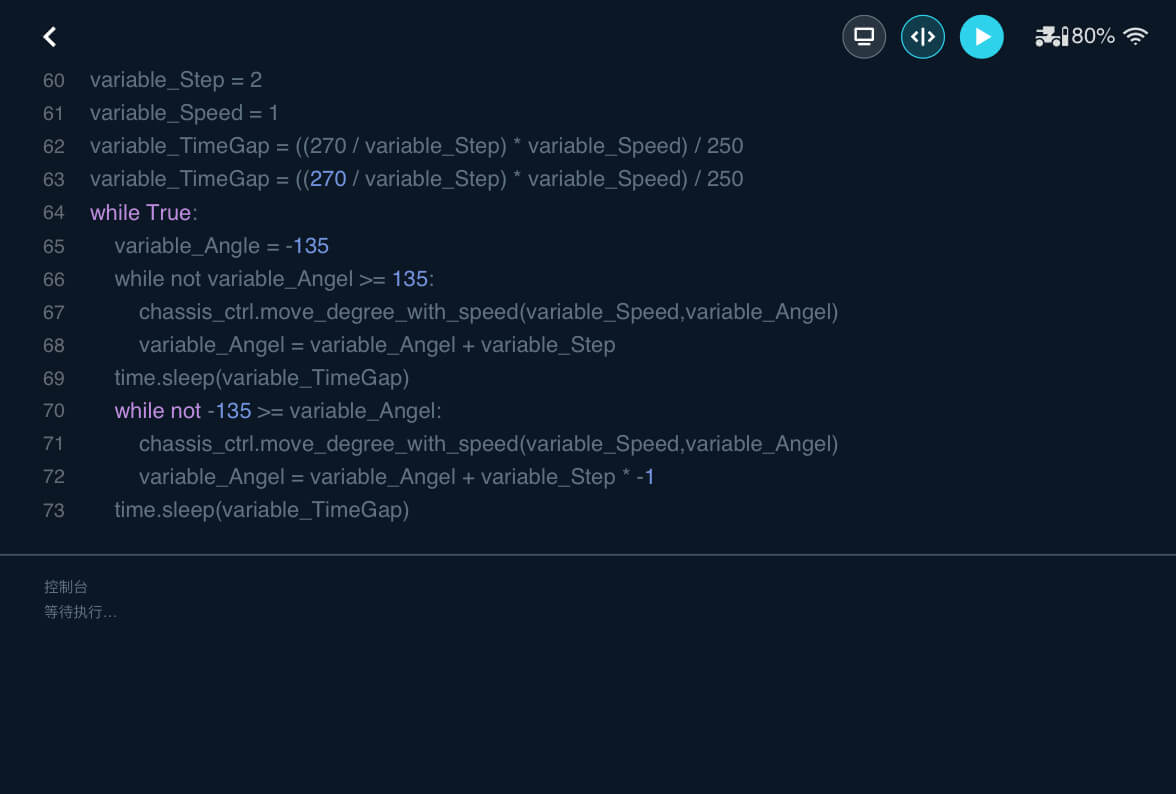
Task: Click the 等待执行 console status text
Action: [80, 612]
